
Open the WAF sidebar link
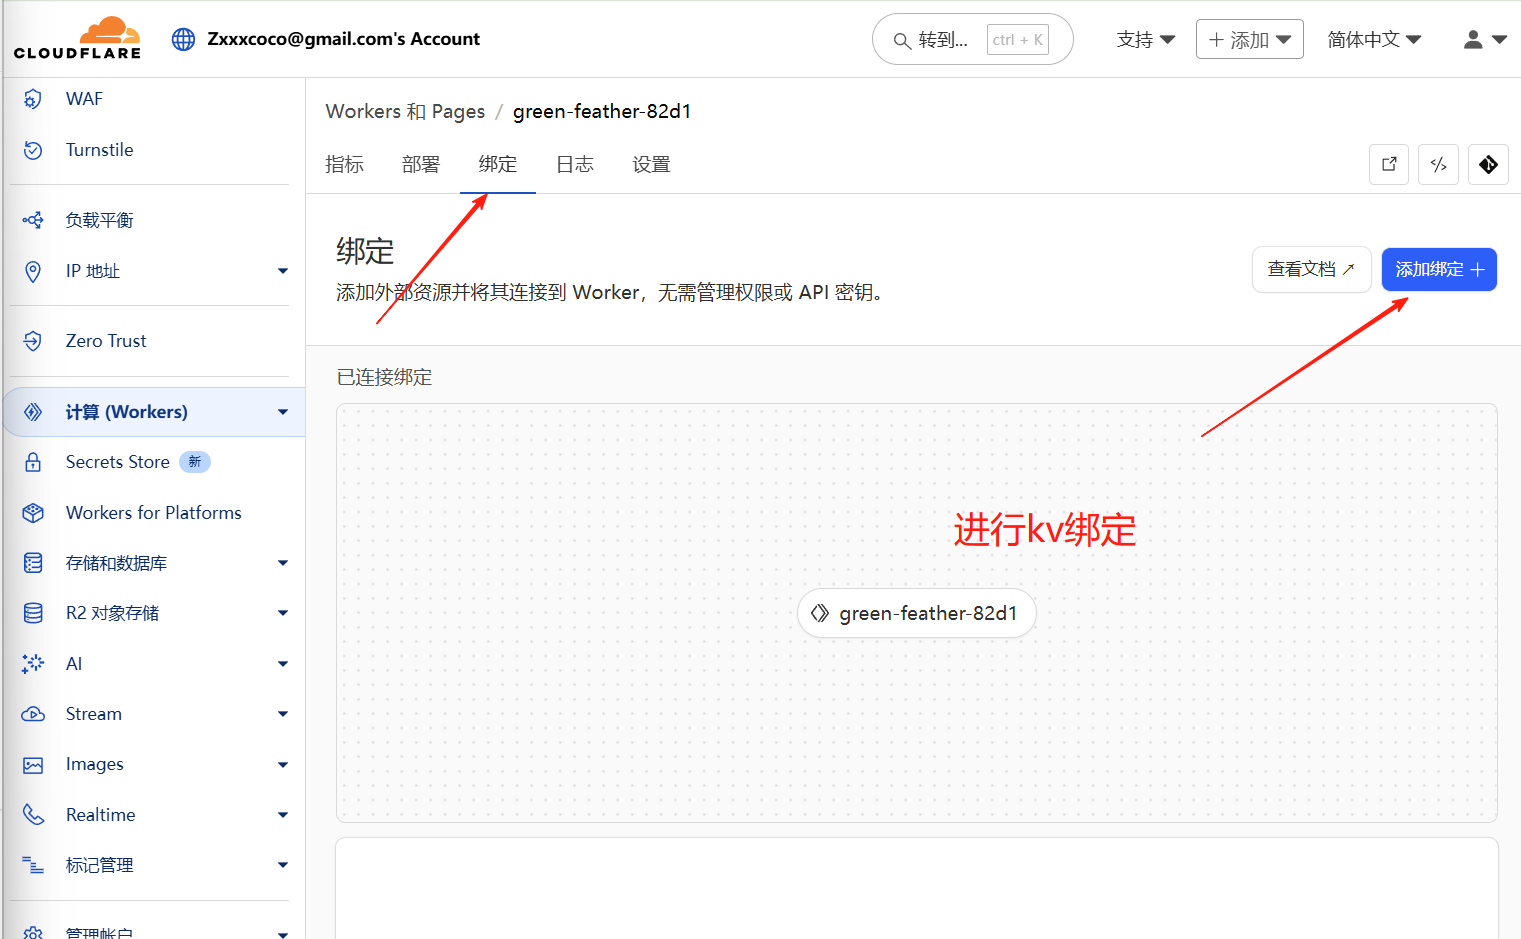pyautogui.click(x=84, y=99)
